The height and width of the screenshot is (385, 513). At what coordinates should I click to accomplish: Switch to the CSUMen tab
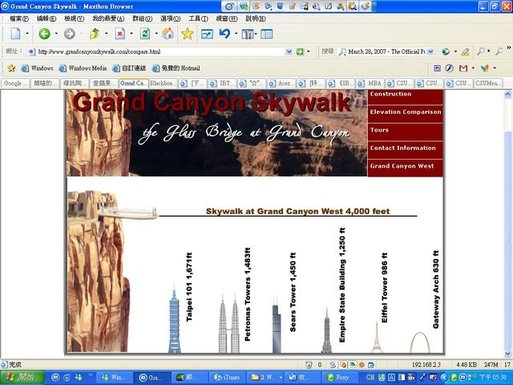(x=488, y=83)
